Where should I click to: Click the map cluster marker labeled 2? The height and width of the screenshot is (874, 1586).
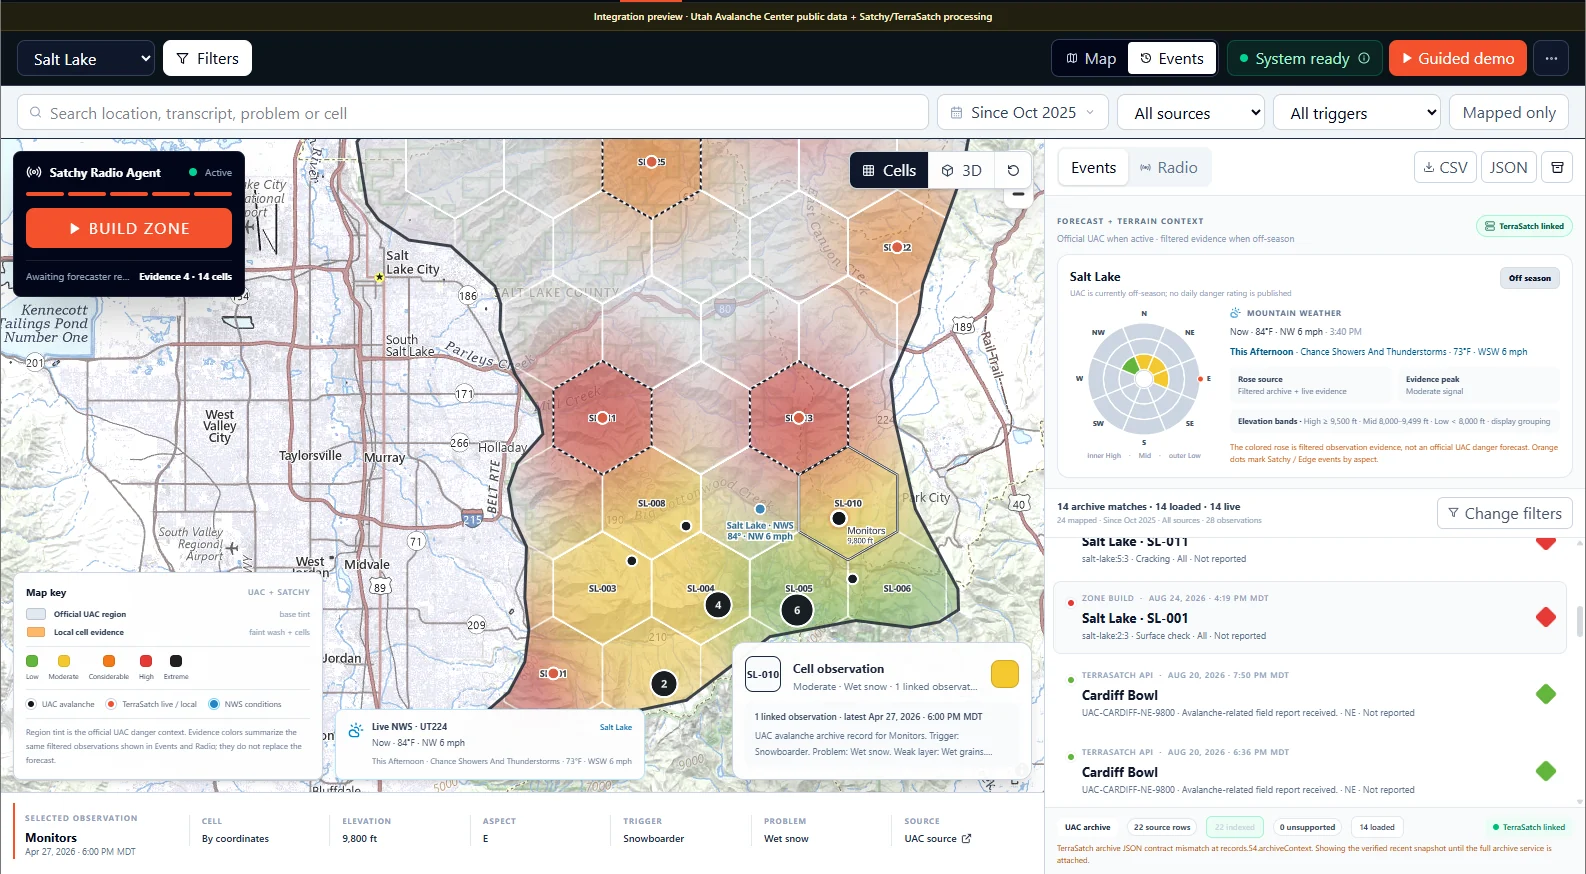(x=664, y=684)
